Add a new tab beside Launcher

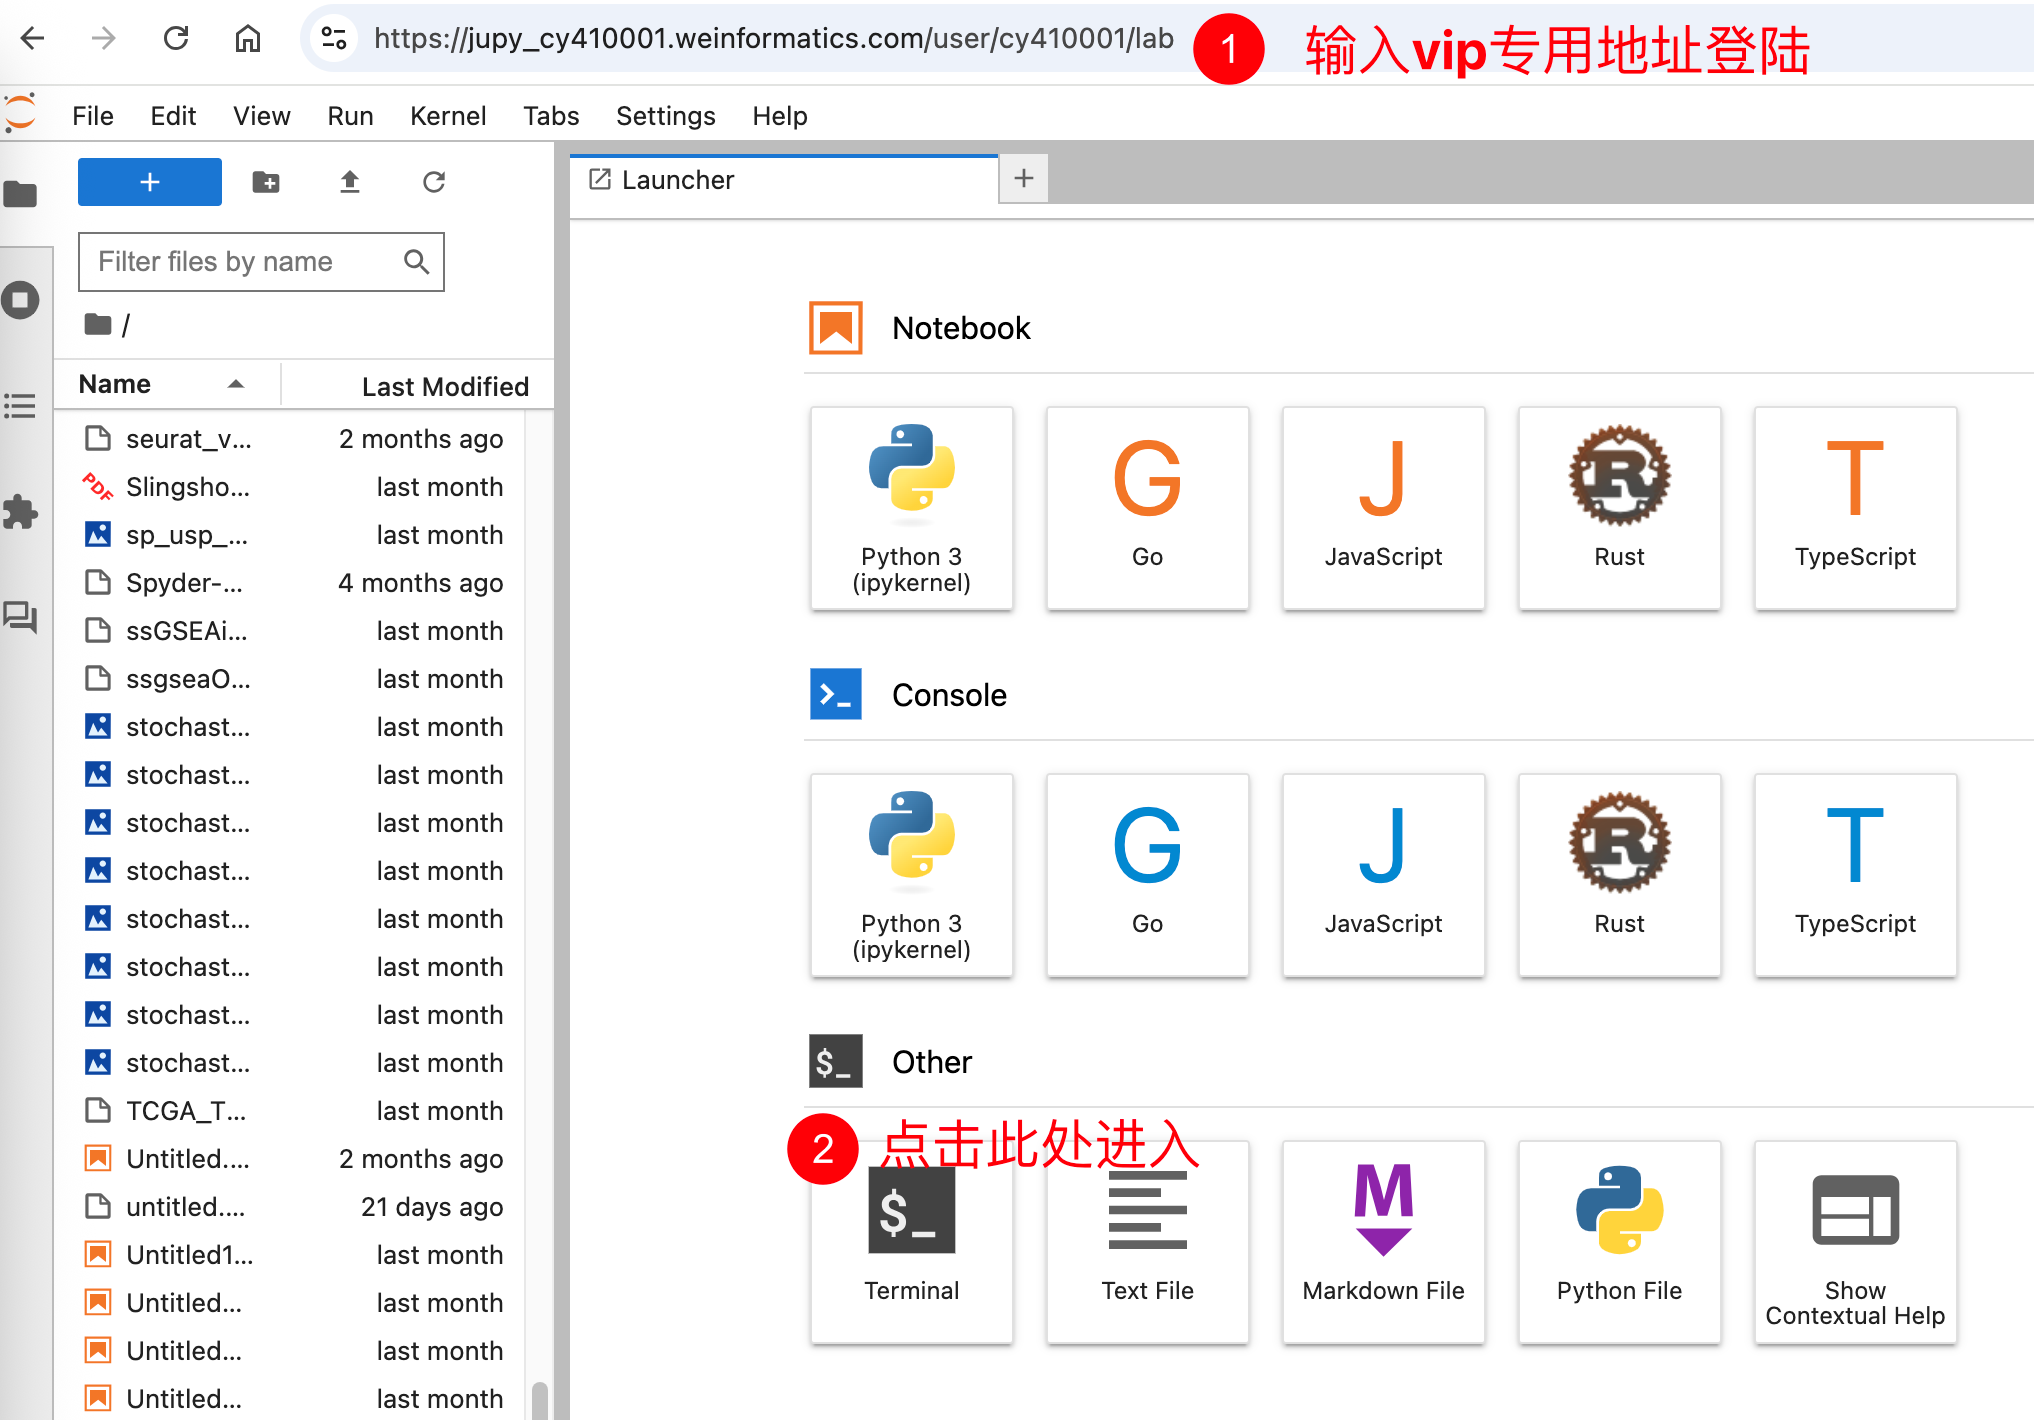(x=1023, y=179)
